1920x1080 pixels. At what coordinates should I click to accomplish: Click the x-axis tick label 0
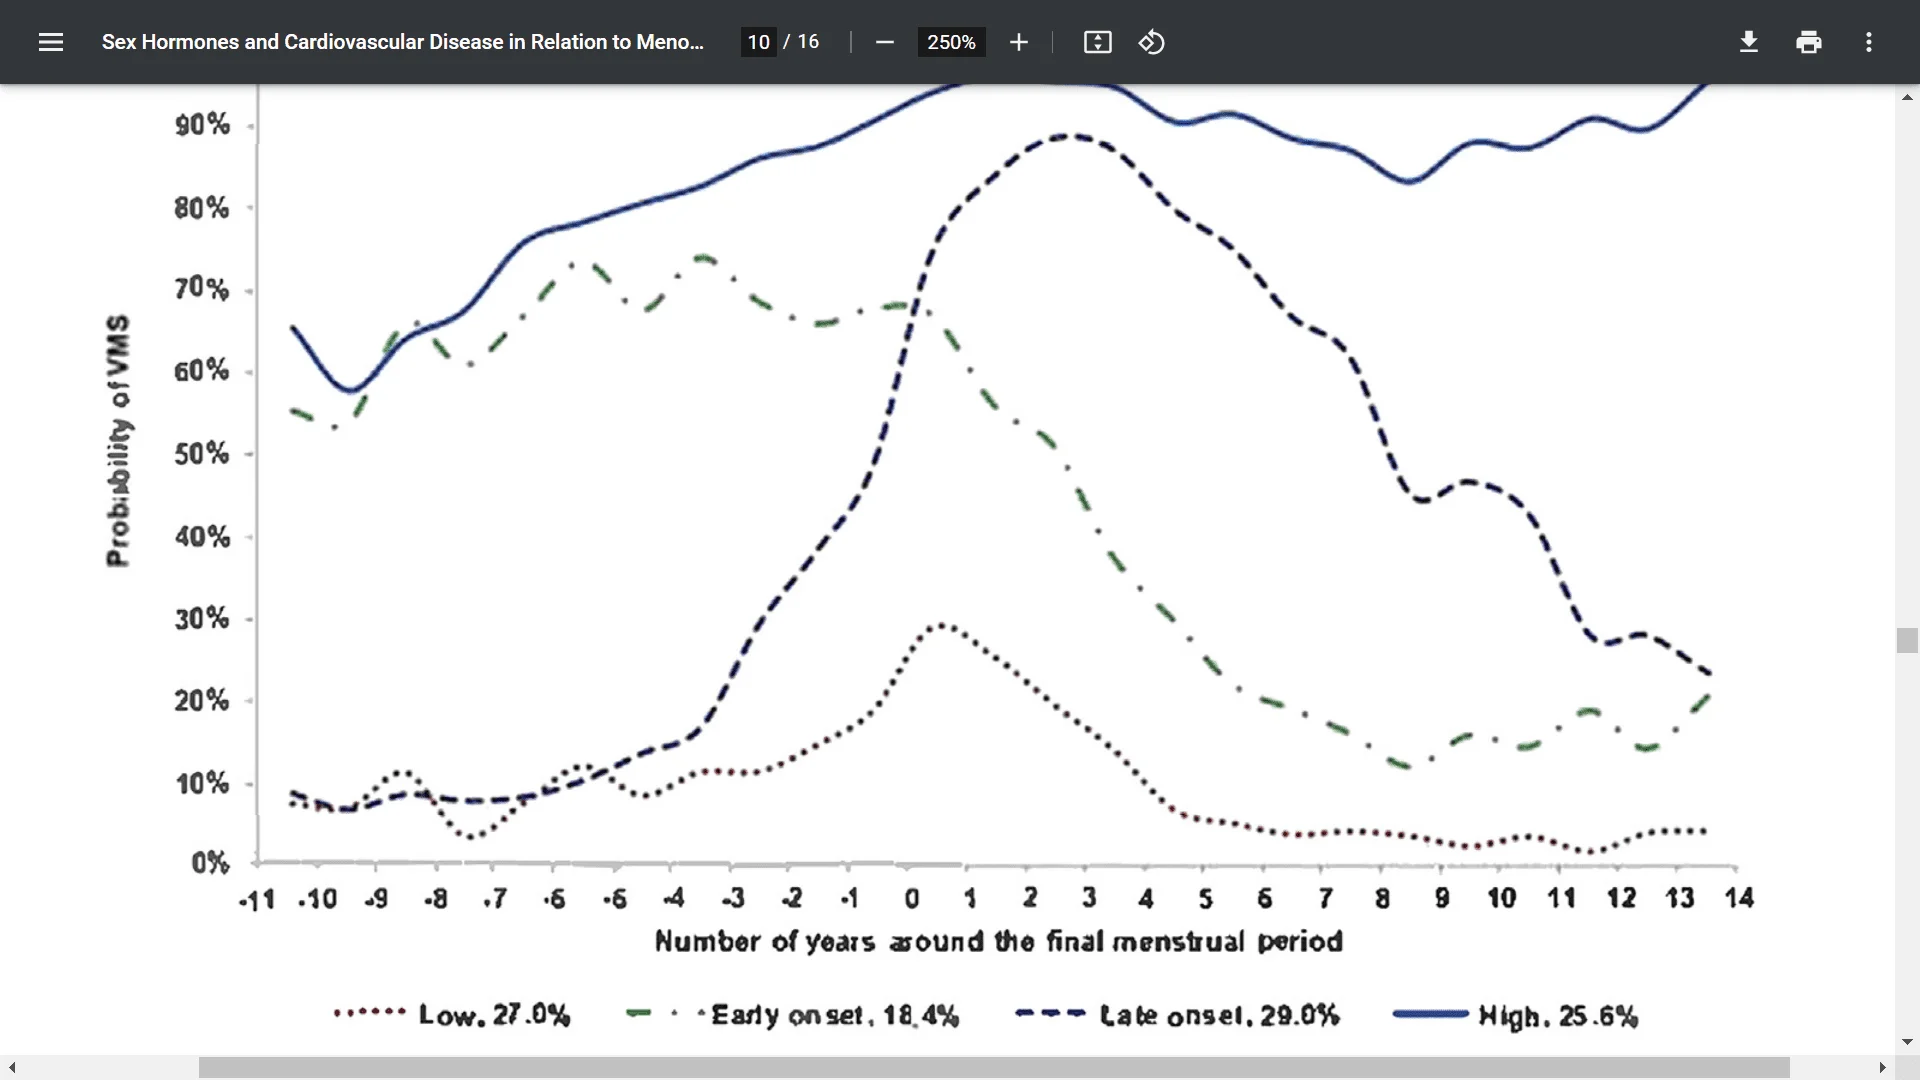911,899
